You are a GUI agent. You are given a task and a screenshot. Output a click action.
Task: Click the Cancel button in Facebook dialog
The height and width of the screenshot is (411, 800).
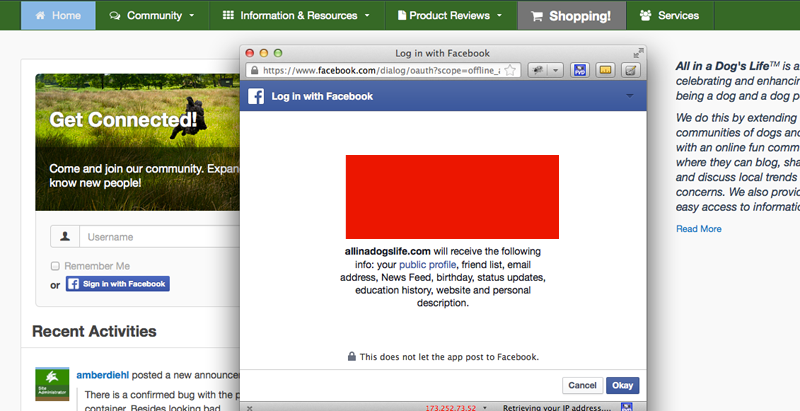click(582, 386)
